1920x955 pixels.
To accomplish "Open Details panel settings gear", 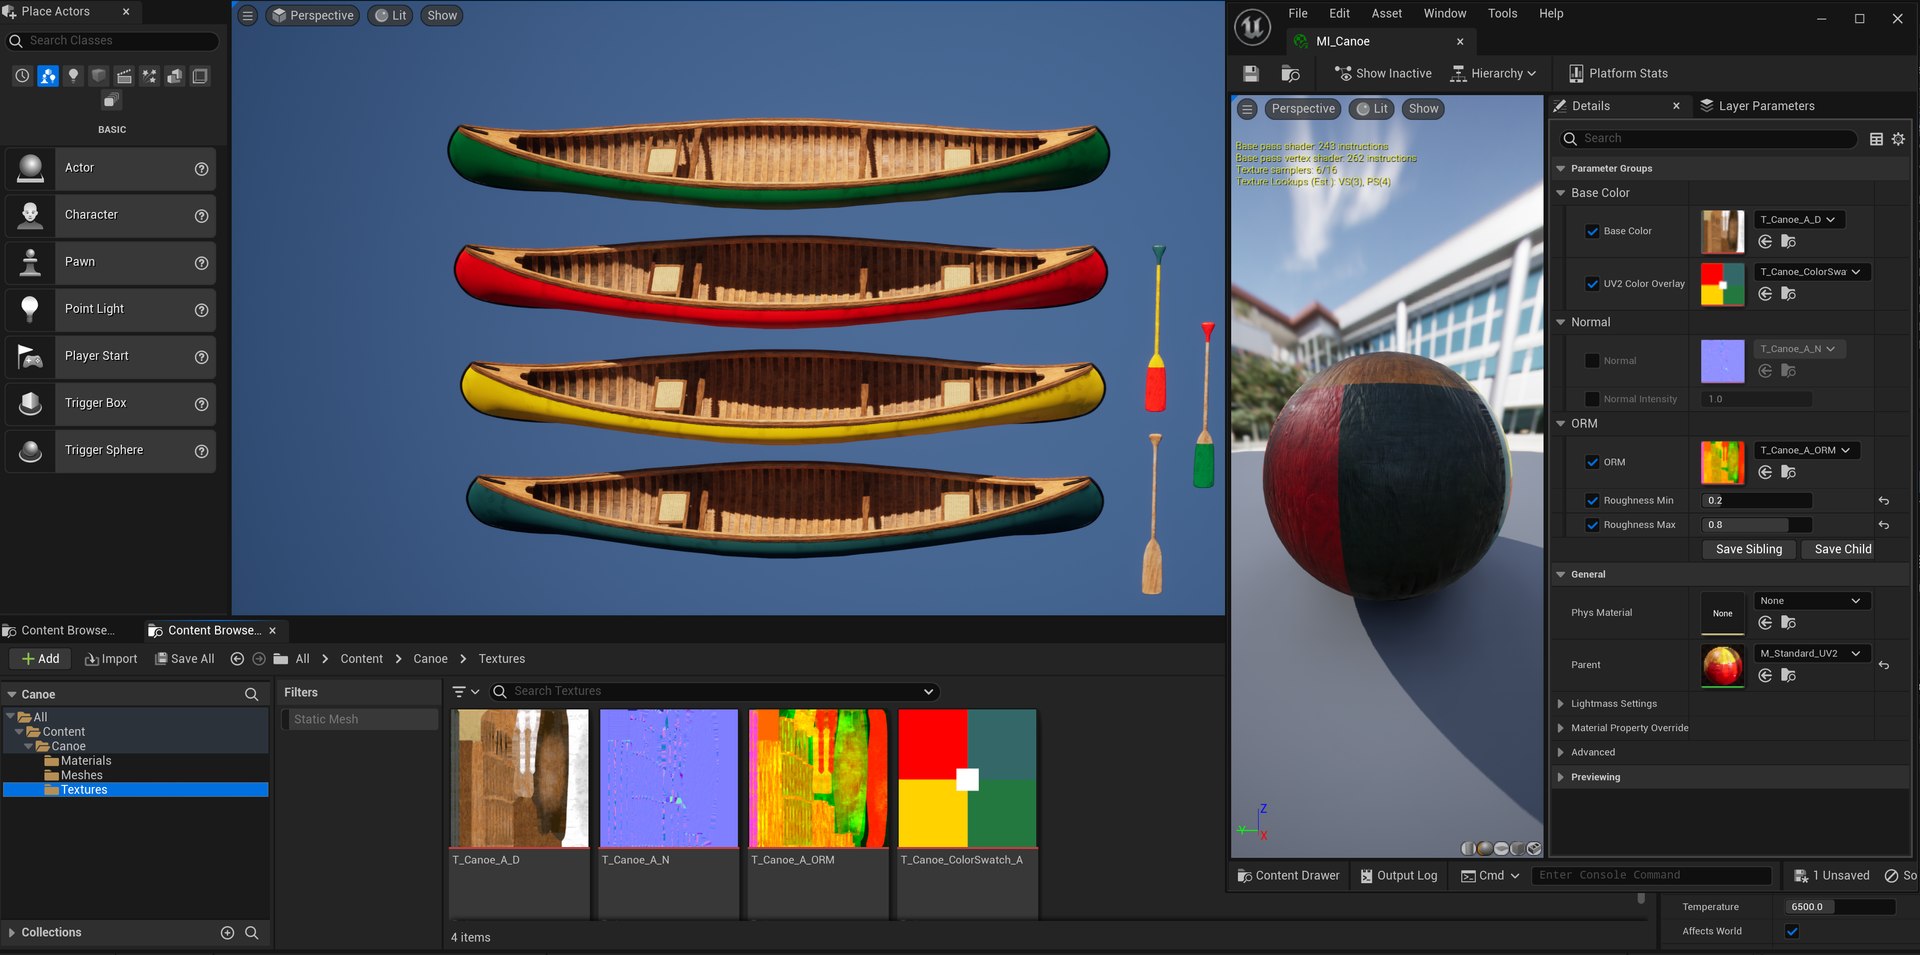I will click(1898, 139).
